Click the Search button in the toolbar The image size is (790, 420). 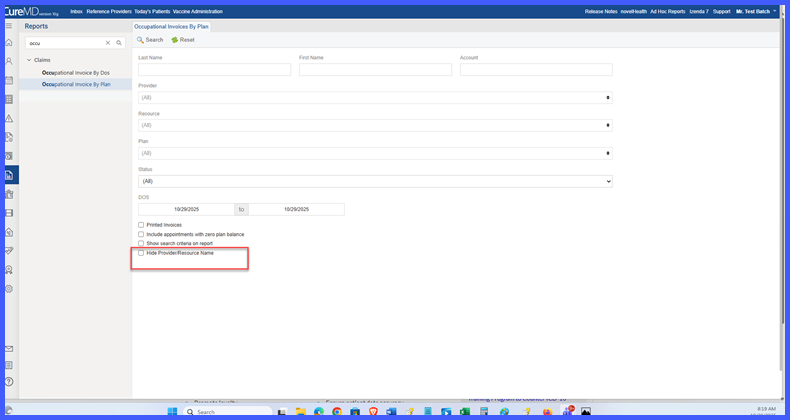tap(150, 40)
